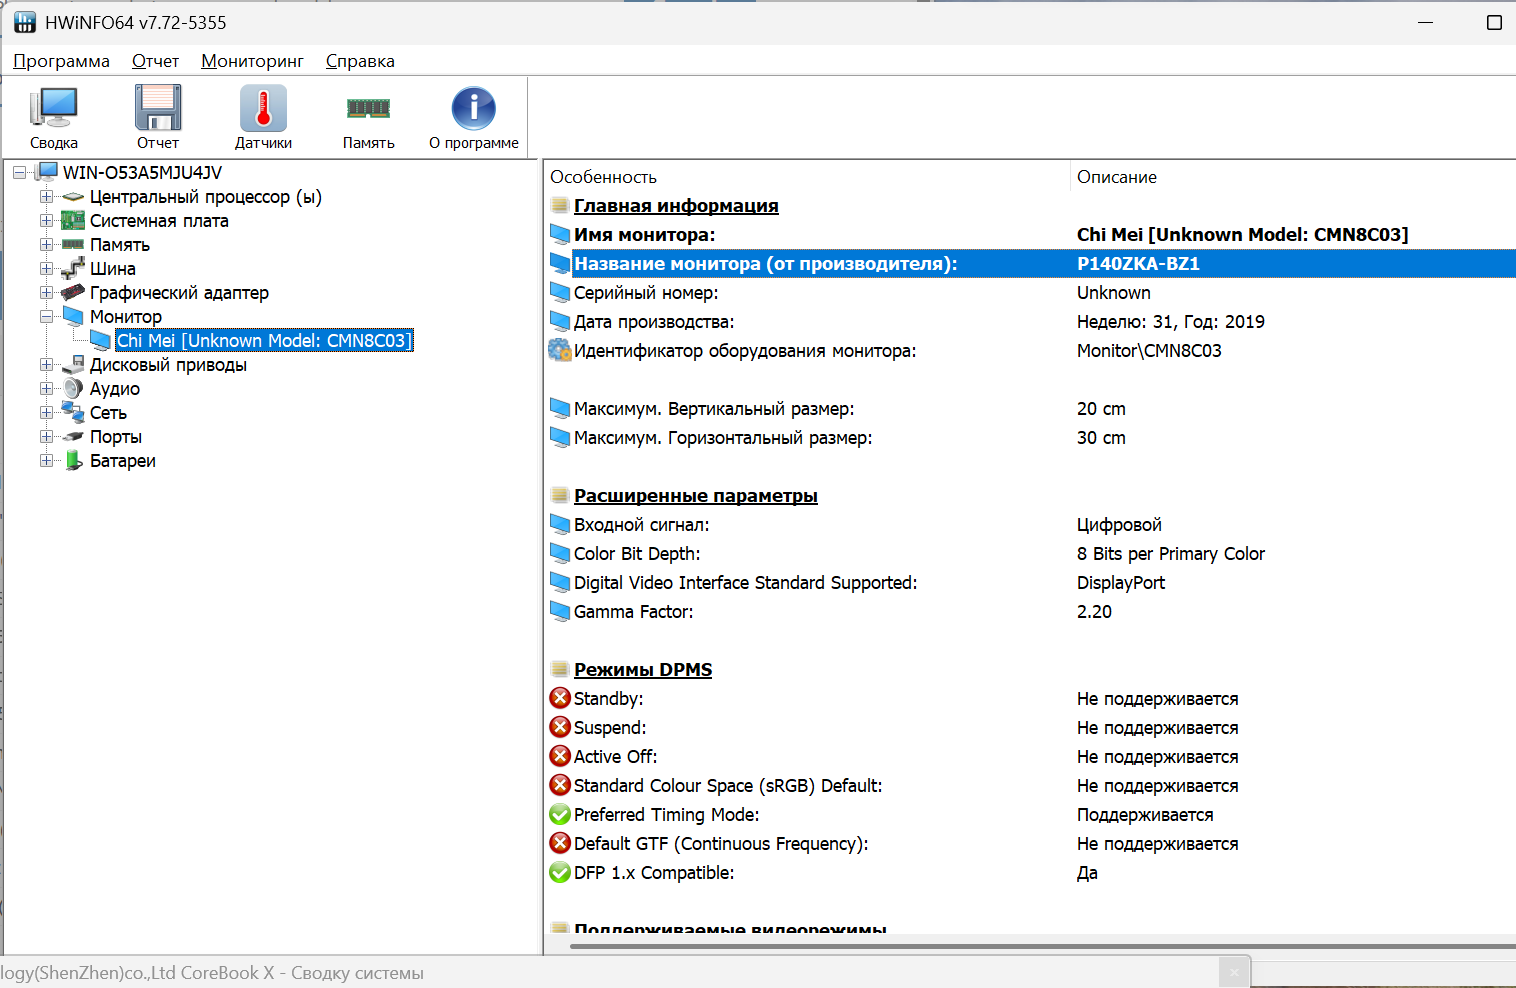1516x988 pixels.
Task: Expand the Центральный процессор (ы) node
Action: point(46,197)
